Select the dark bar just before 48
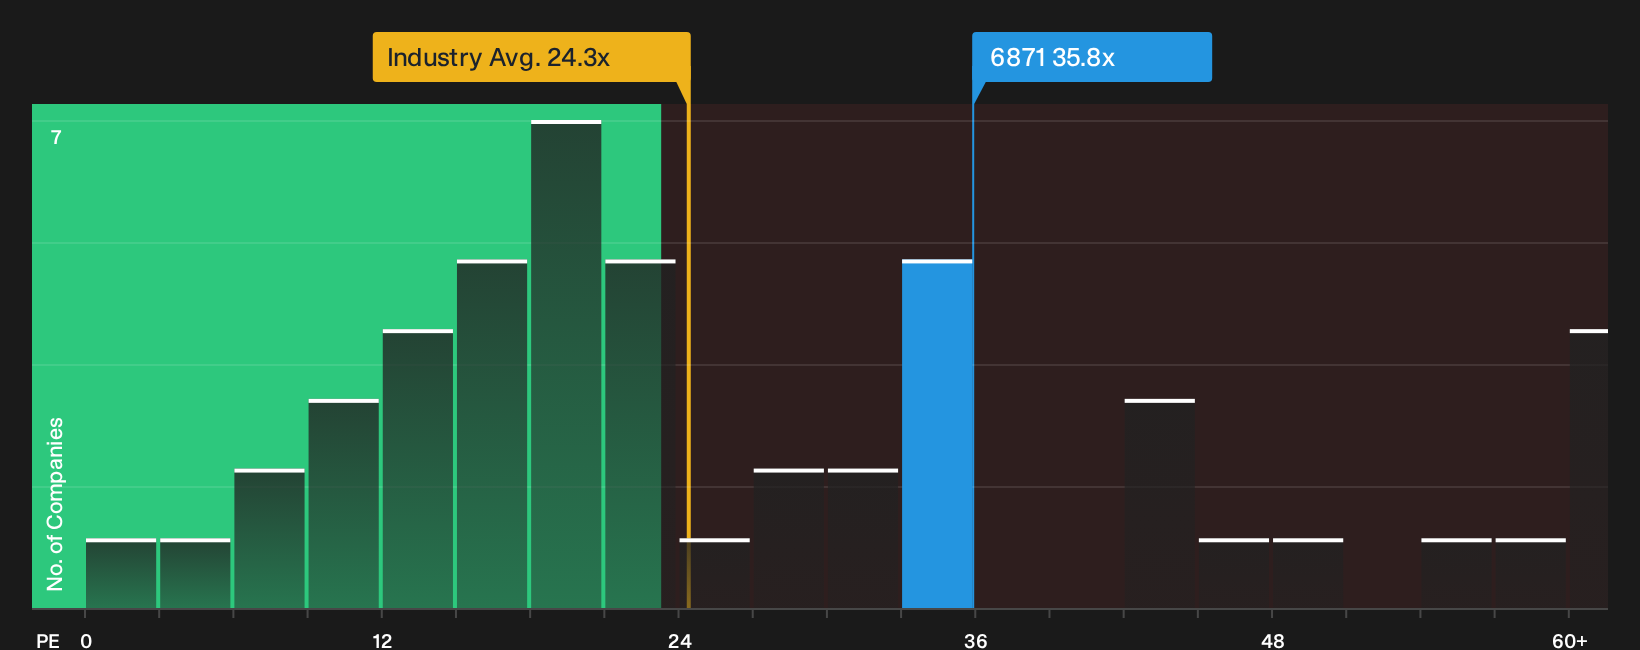The width and height of the screenshot is (1640, 650). (1234, 574)
